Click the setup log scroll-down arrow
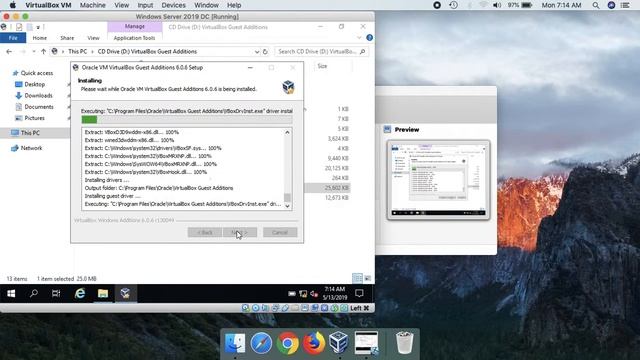The width and height of the screenshot is (640, 360). [x=287, y=206]
